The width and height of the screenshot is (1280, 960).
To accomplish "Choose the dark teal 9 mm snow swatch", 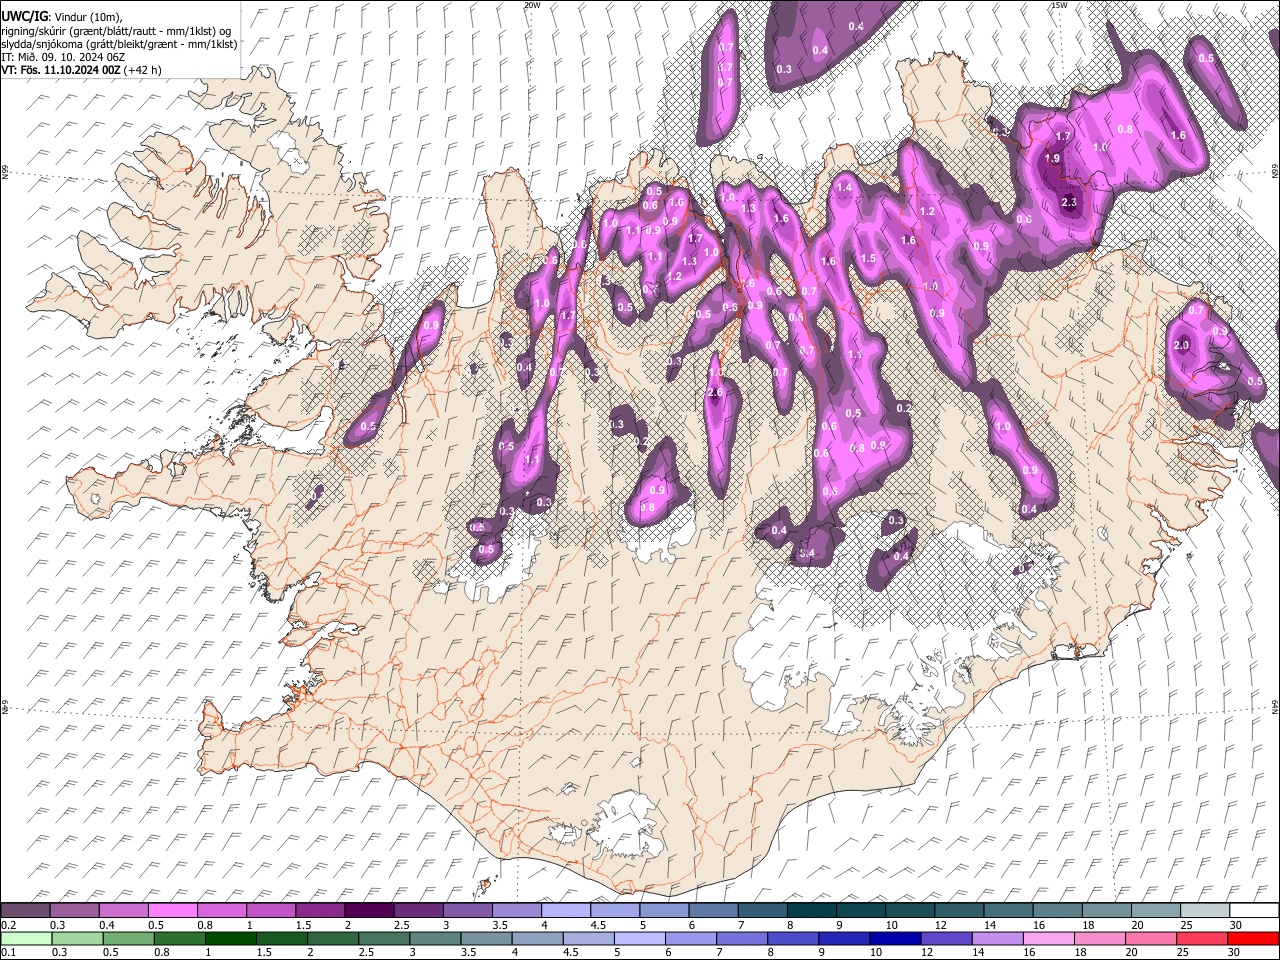I will pyautogui.click(x=812, y=910).
